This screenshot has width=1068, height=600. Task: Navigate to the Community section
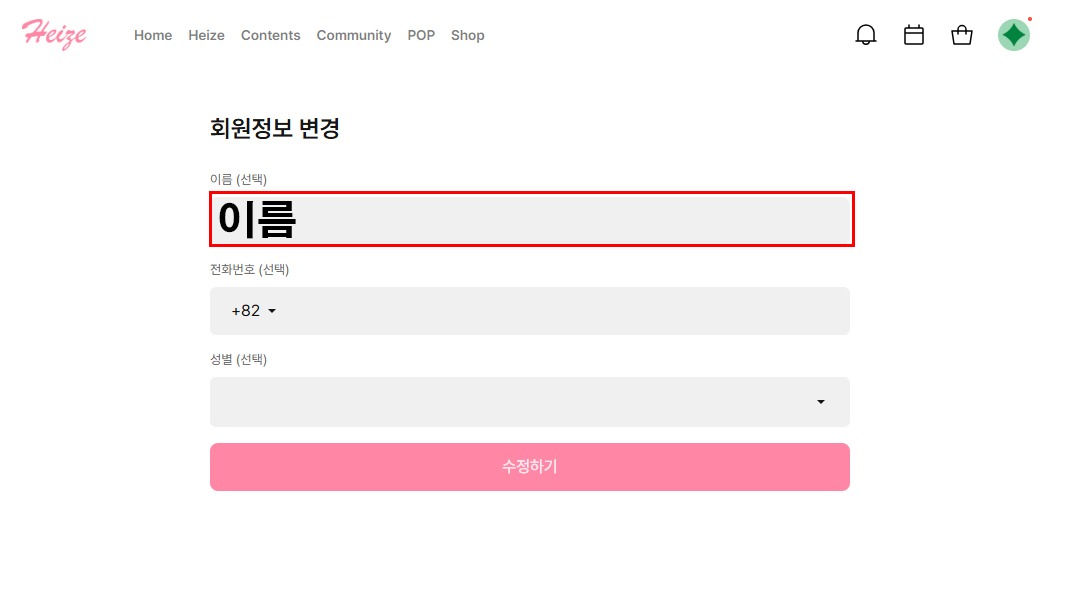point(353,35)
